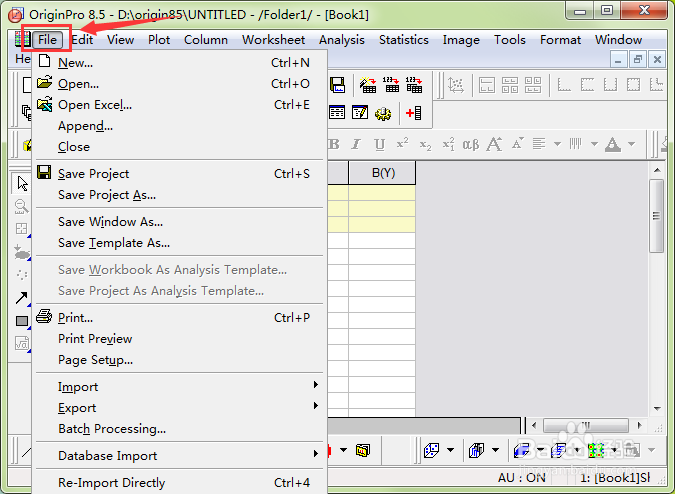Viewport: 675px width, 494px height.
Task: Choose Page Setup... menu entry
Action: (x=180, y=360)
